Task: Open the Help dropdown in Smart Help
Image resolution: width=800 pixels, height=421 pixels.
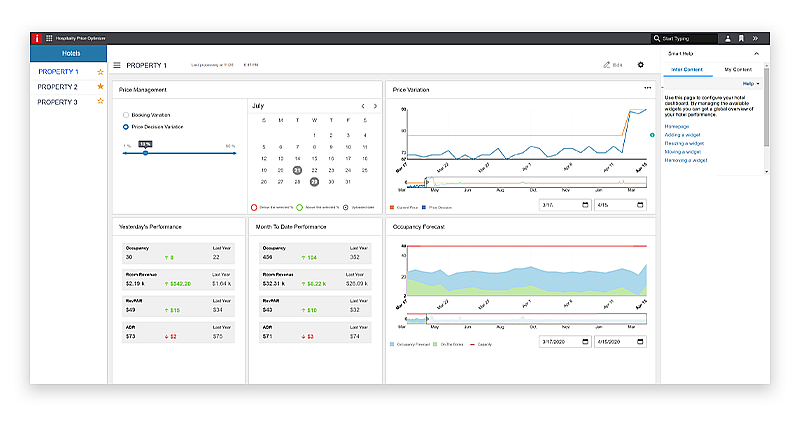Action: point(751,84)
